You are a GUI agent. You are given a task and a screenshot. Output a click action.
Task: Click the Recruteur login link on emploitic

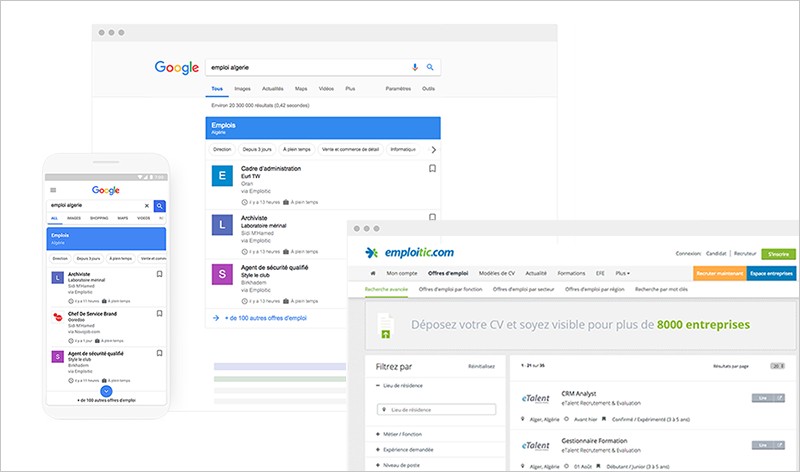tap(745, 254)
